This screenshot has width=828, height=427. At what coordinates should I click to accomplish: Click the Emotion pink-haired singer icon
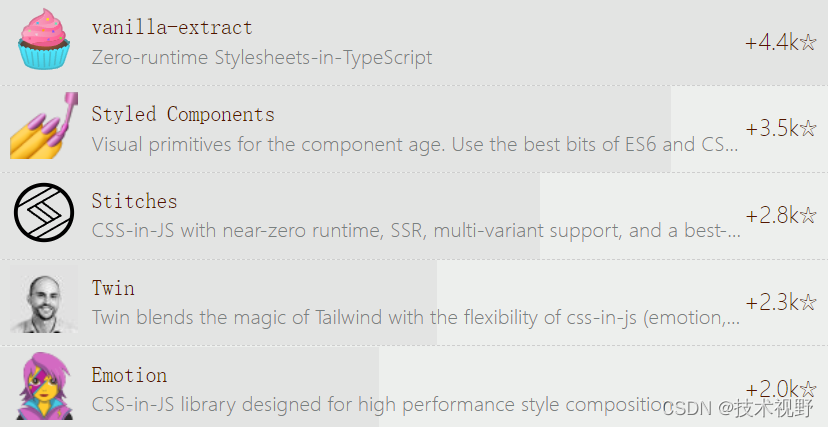(x=44, y=386)
